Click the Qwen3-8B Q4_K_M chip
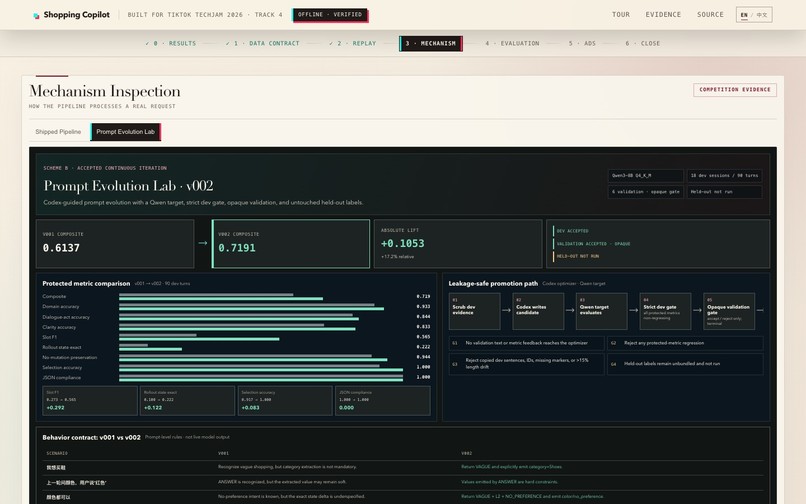 tap(646, 175)
